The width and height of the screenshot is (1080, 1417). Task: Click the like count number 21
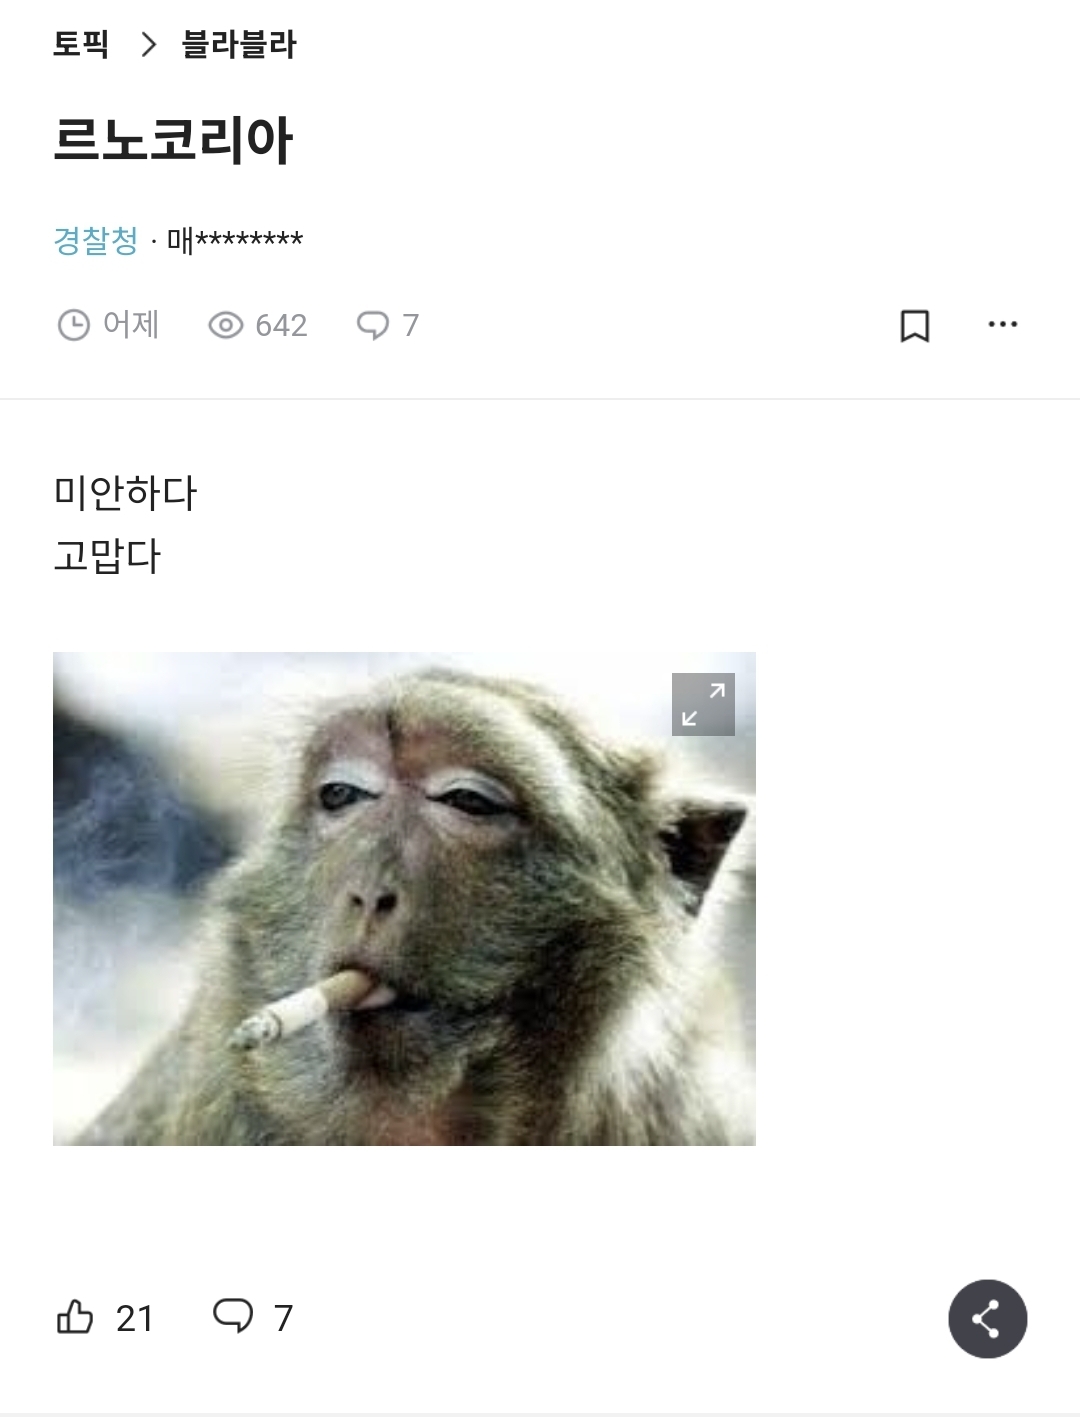point(135,1318)
